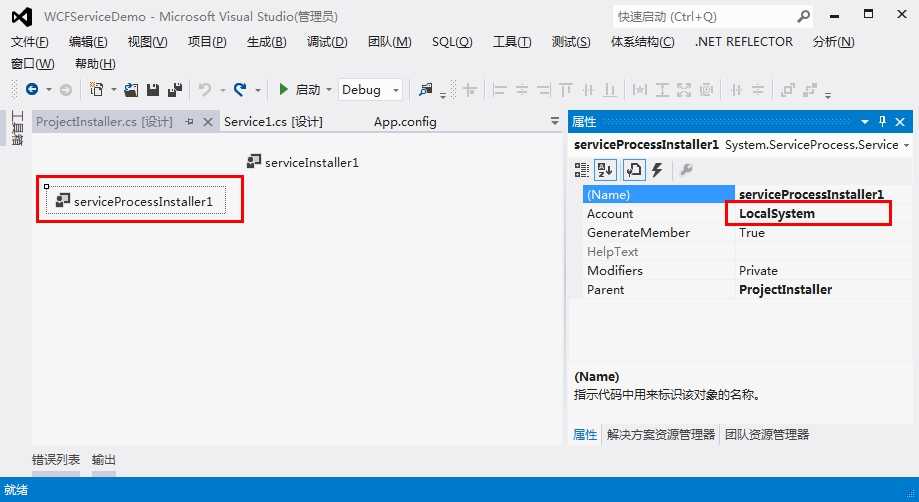
Task: Switch to the App.config tab
Action: point(405,122)
